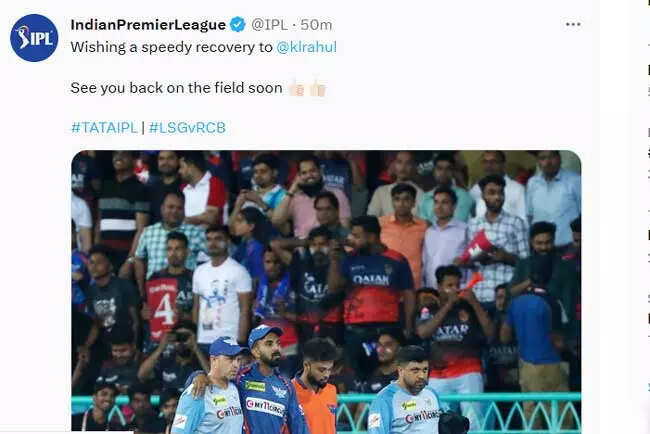Click the teal stadium railing in the photo

460,410
